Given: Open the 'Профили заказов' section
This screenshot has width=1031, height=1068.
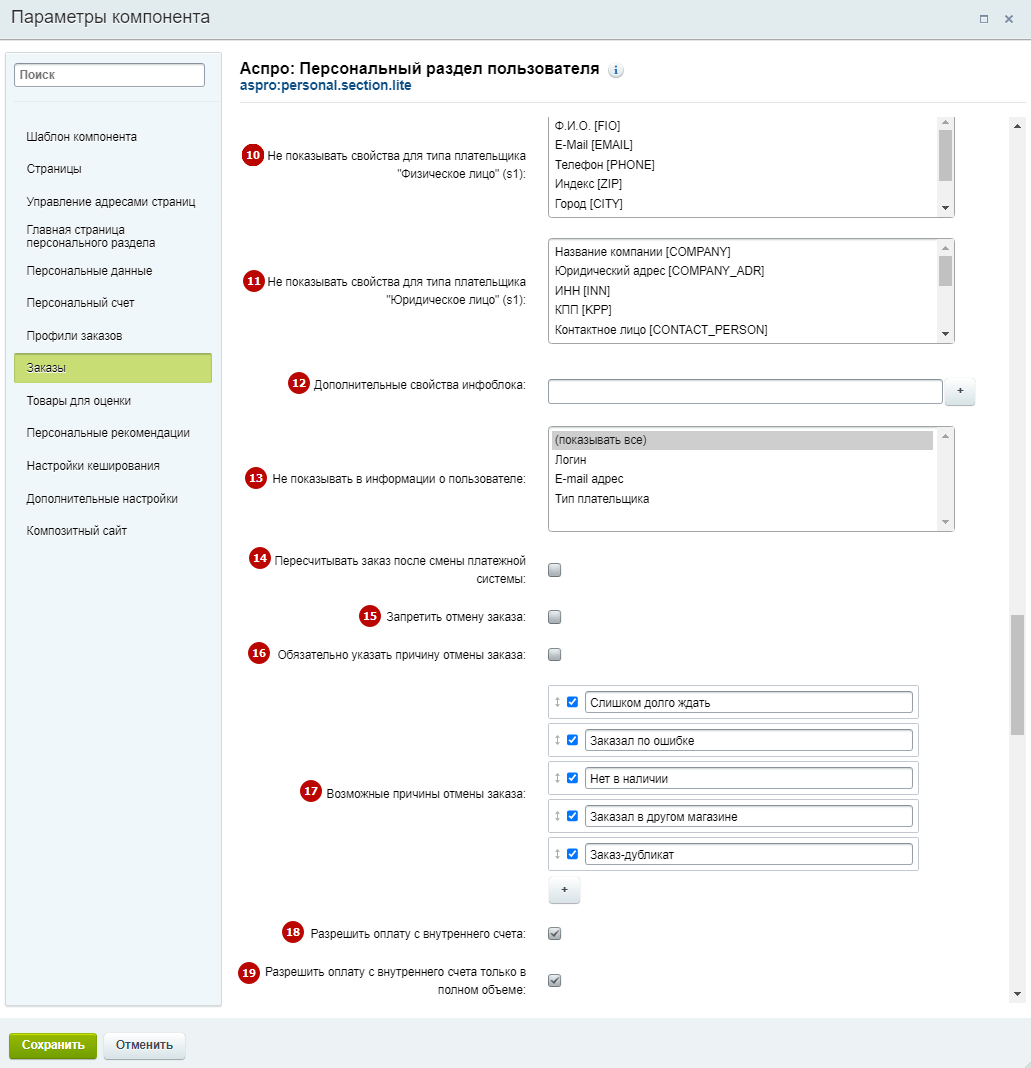Looking at the screenshot, I should (x=74, y=336).
